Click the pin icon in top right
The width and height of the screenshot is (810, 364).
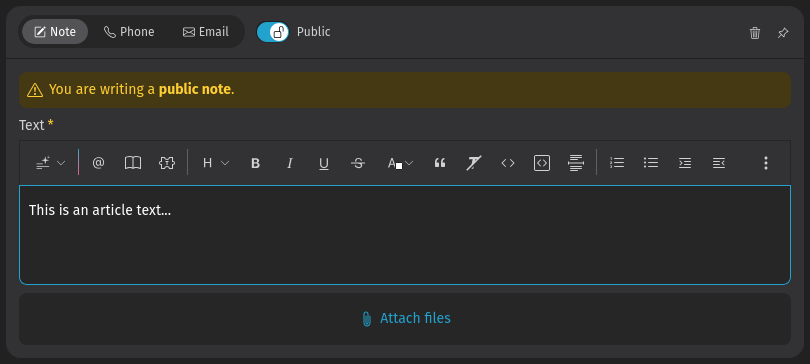coord(783,33)
